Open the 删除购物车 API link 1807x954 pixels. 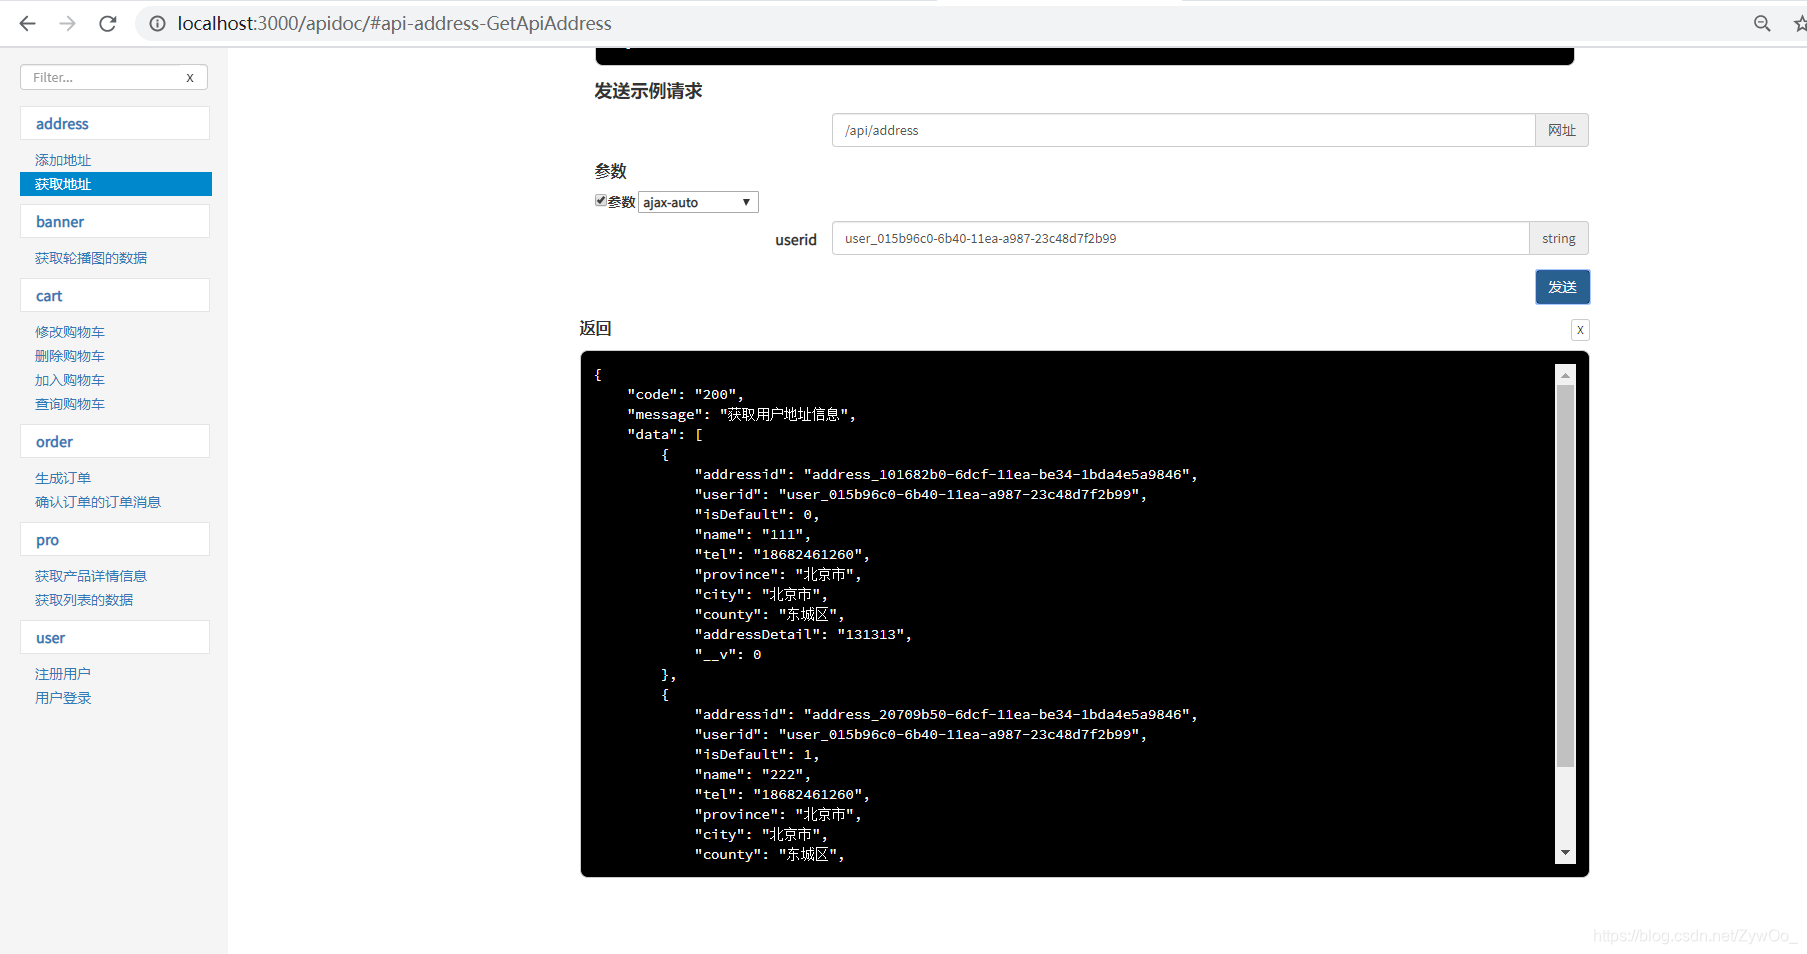click(x=70, y=356)
